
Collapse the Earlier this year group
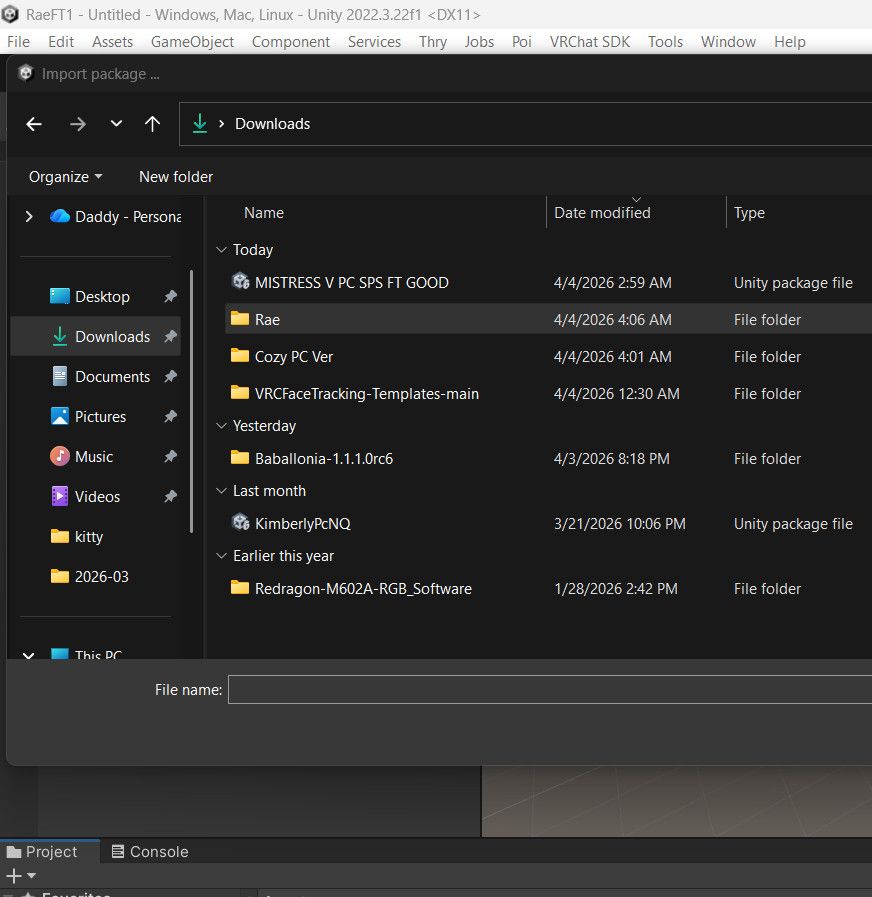221,556
